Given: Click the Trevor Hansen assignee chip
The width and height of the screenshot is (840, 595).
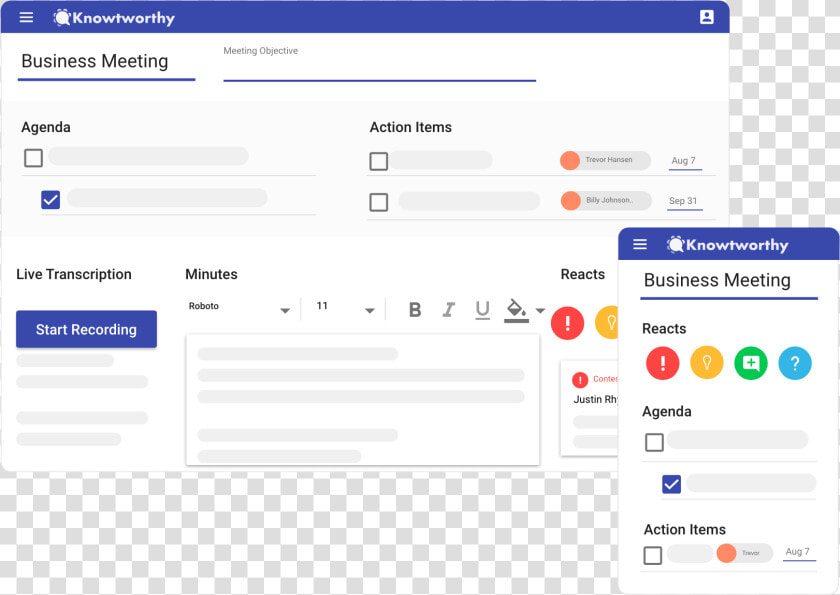Looking at the screenshot, I should [x=605, y=160].
